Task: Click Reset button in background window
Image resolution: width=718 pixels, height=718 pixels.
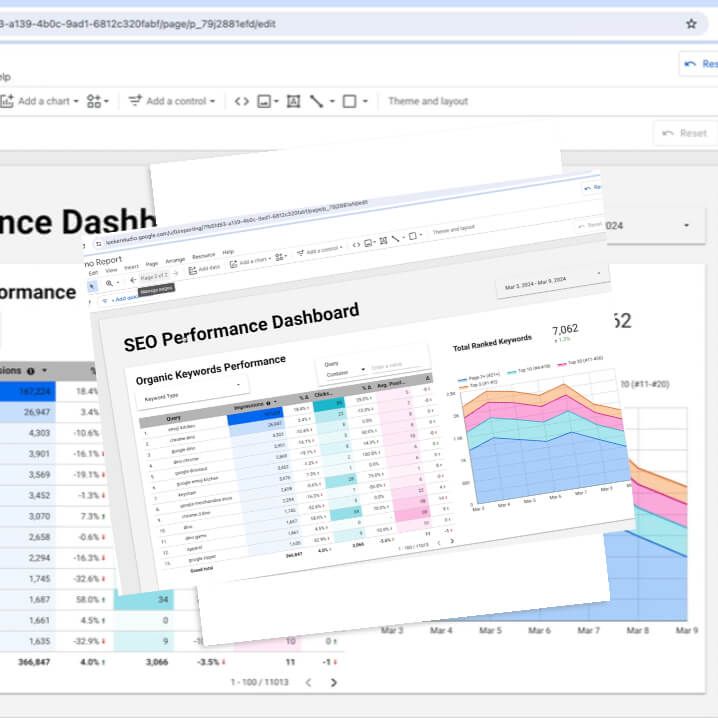Action: (x=685, y=133)
